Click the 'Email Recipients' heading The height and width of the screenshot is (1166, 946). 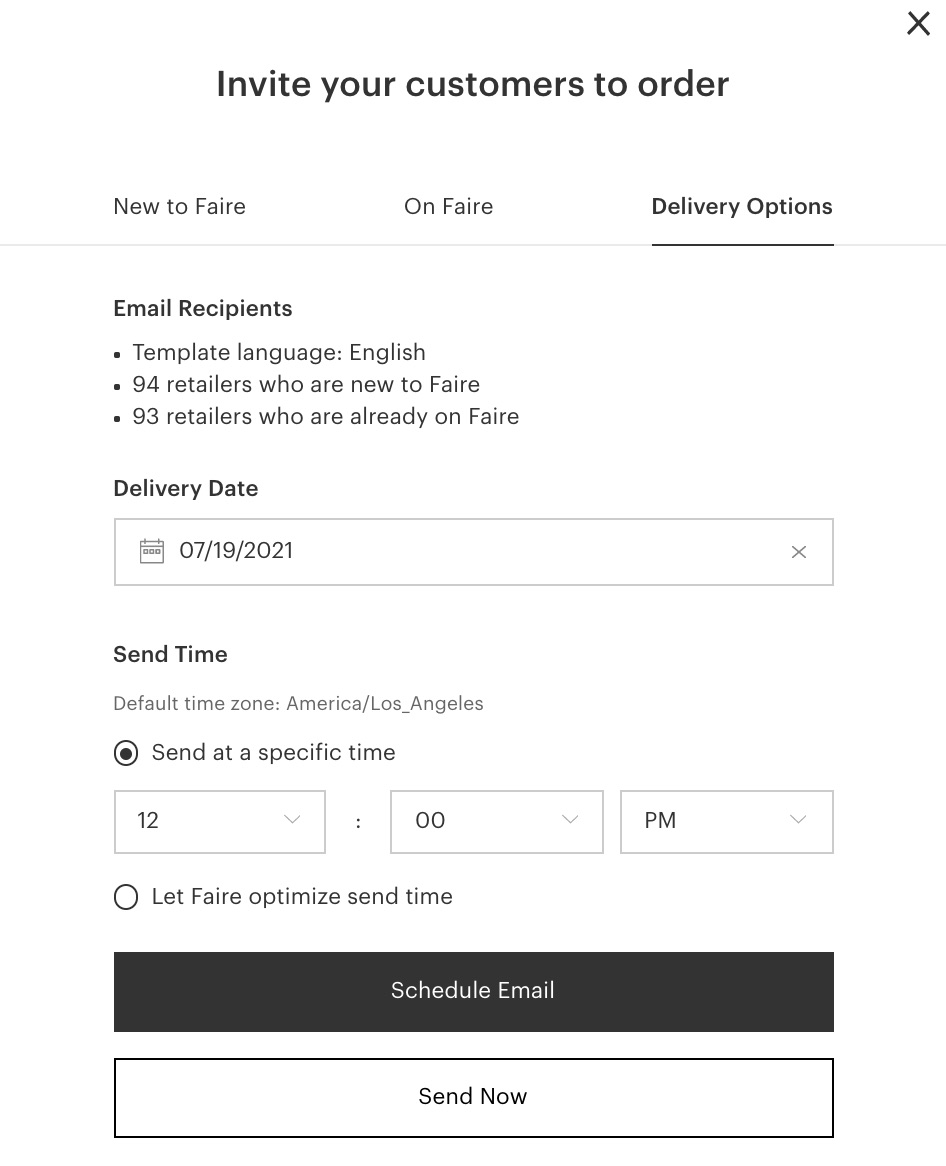(202, 308)
